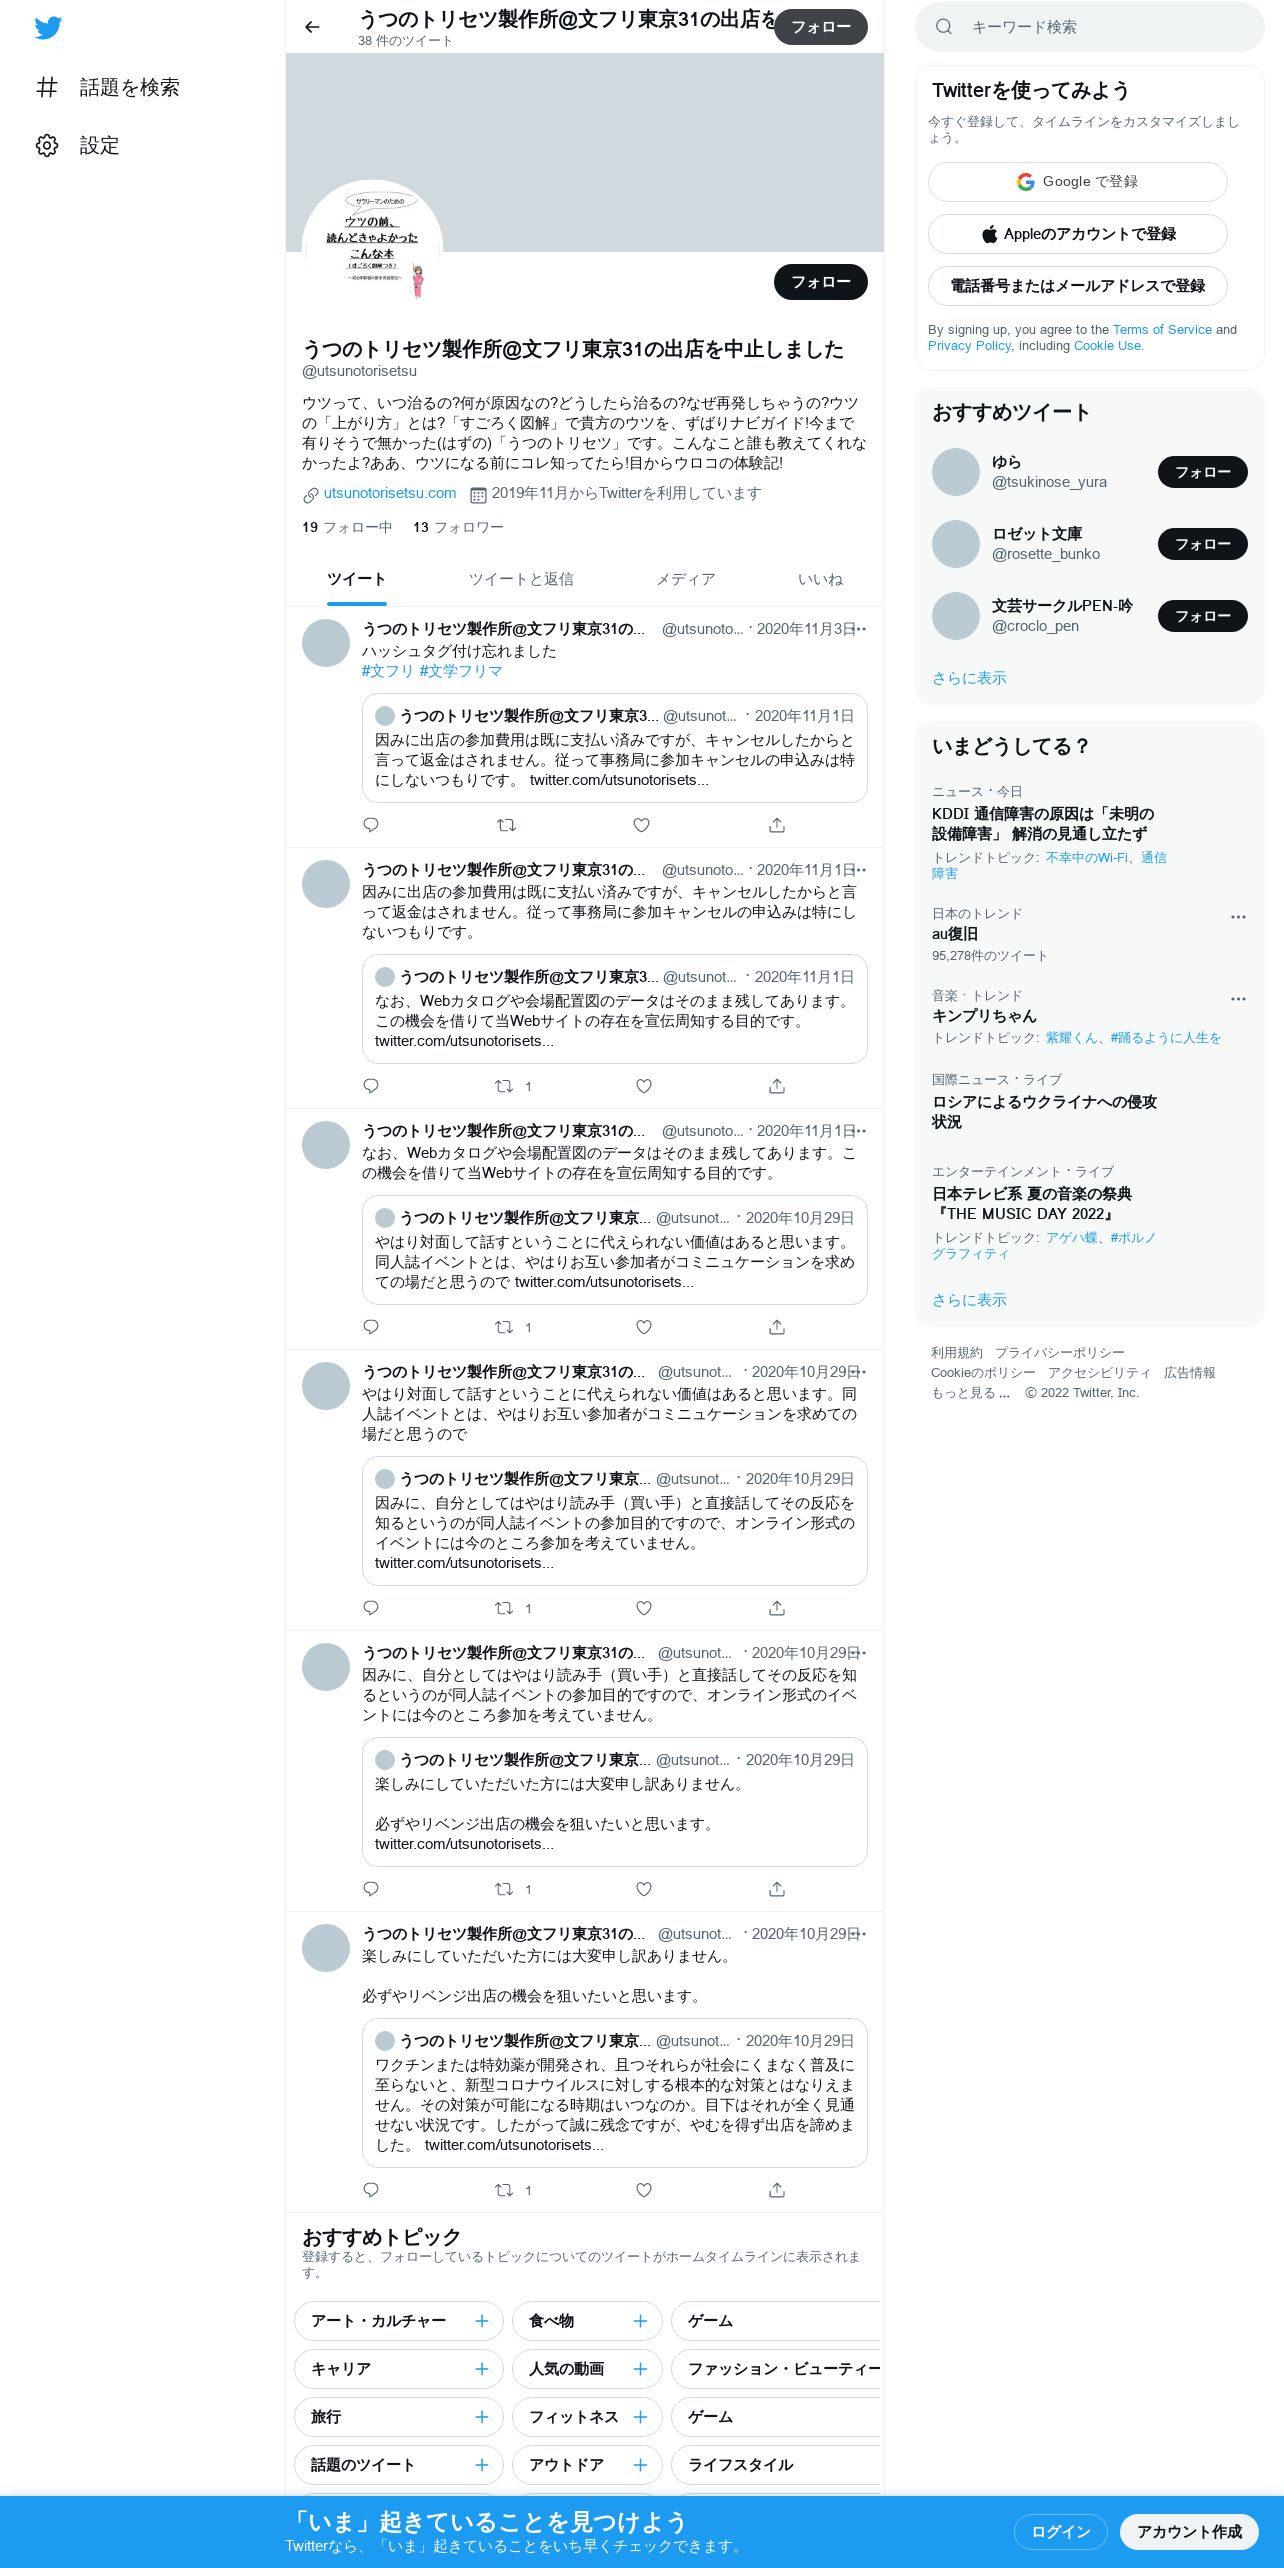Open more options for キンプリちゃん trend

pos(1238,999)
